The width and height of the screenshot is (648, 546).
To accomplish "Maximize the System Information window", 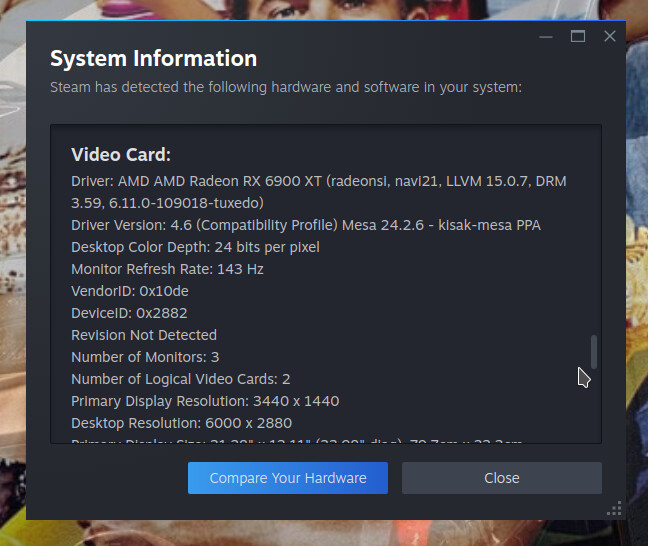I will (577, 36).
